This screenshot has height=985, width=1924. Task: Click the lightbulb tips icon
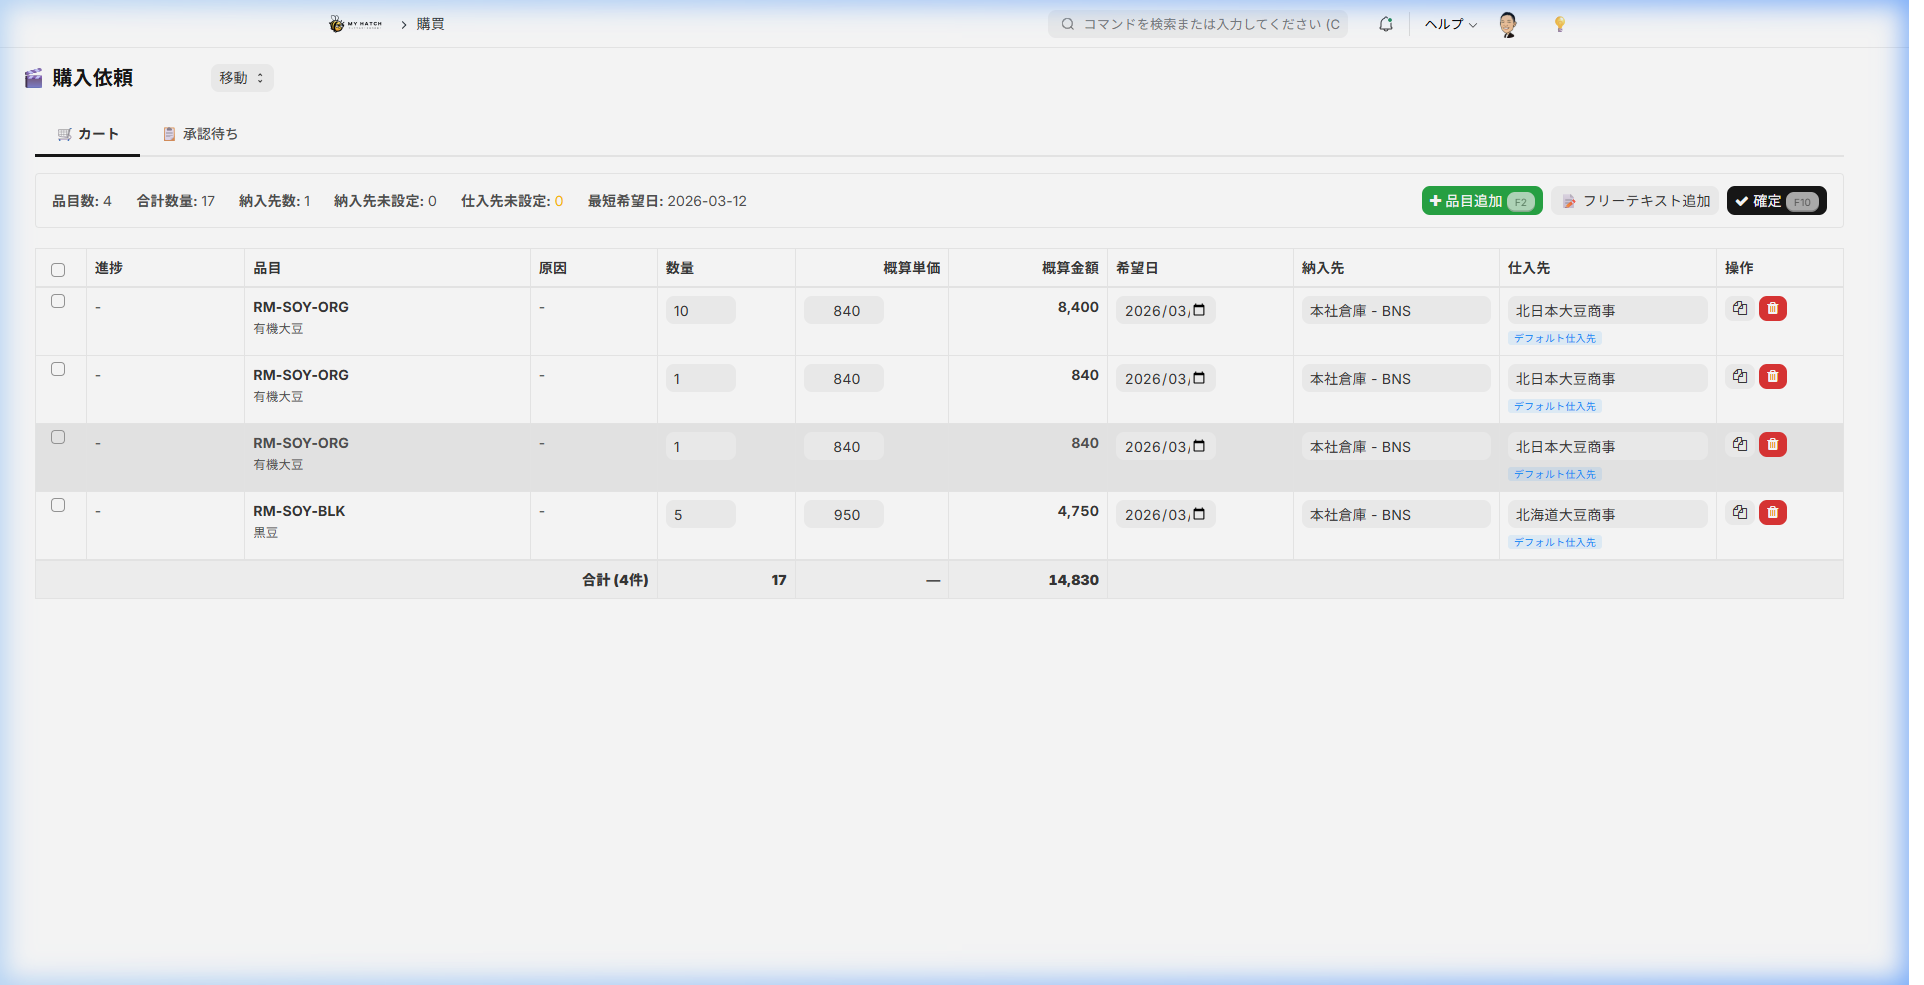1559,24
